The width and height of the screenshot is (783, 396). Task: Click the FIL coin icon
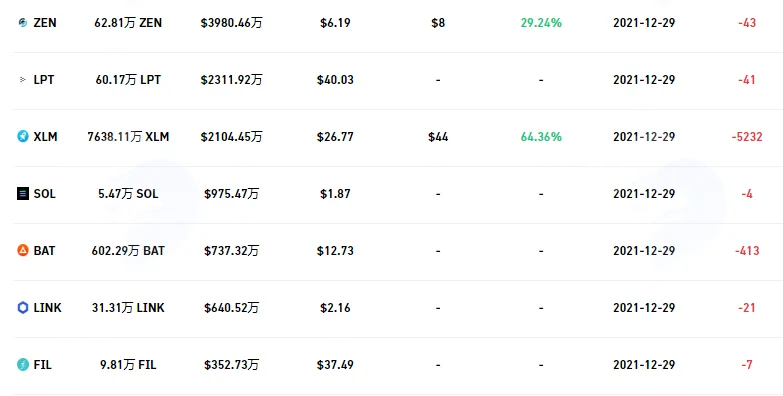click(23, 365)
